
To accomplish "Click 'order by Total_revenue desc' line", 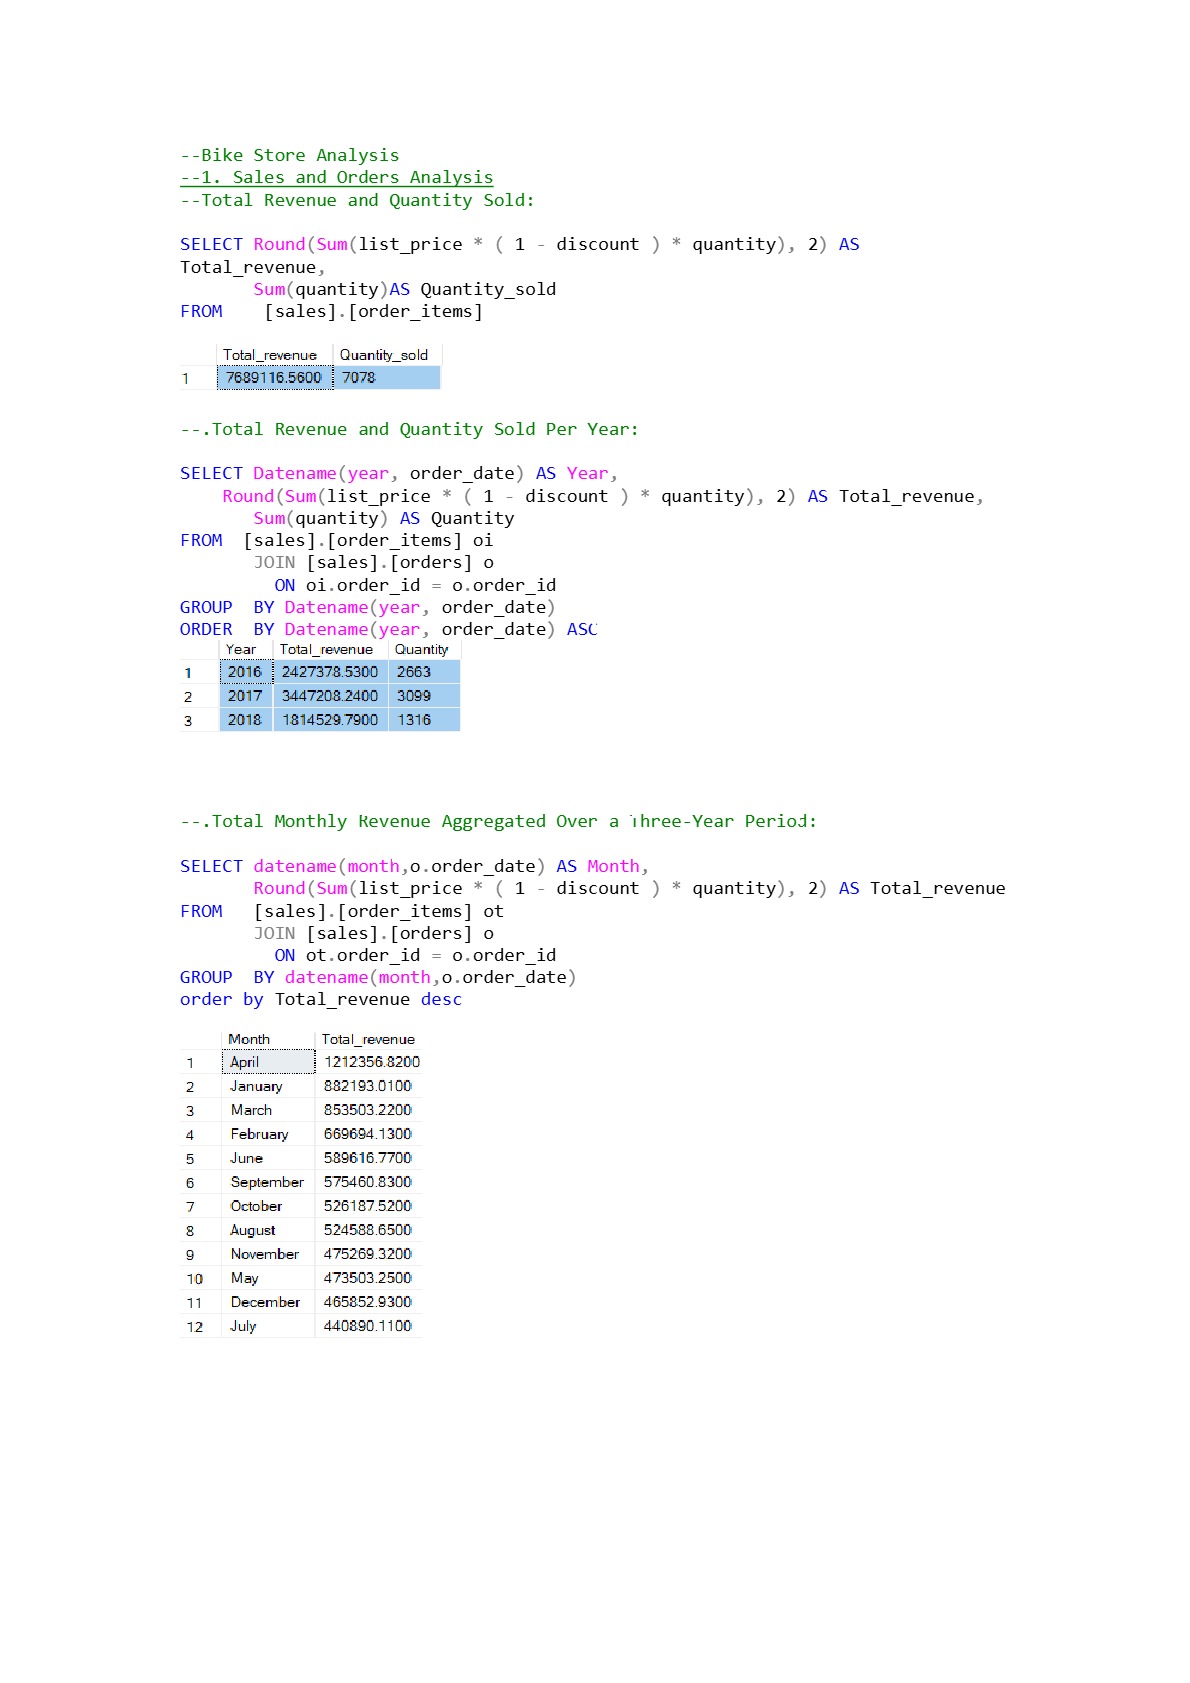I will coord(321,999).
